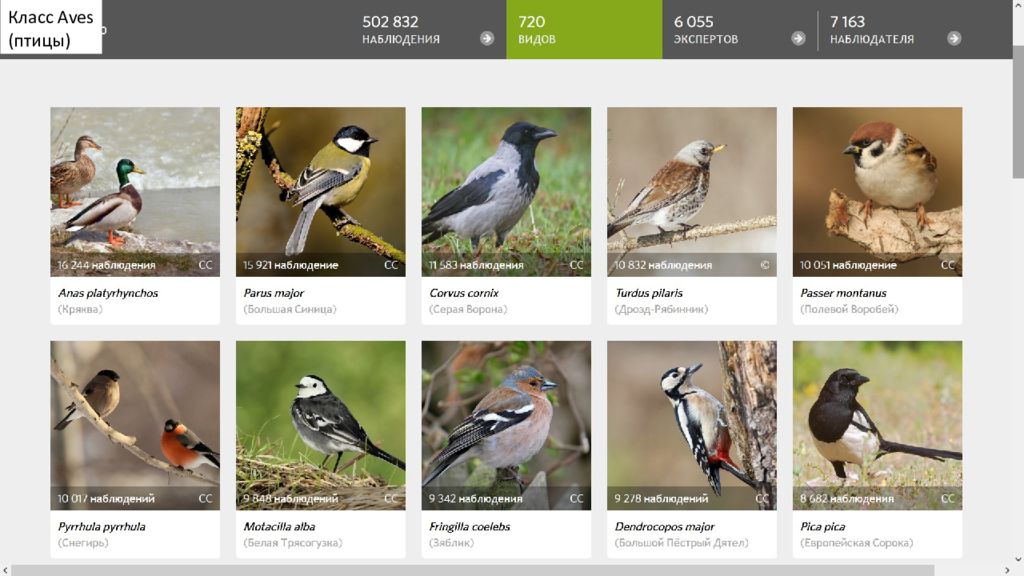Select the 720 видов tab

pos(584,29)
